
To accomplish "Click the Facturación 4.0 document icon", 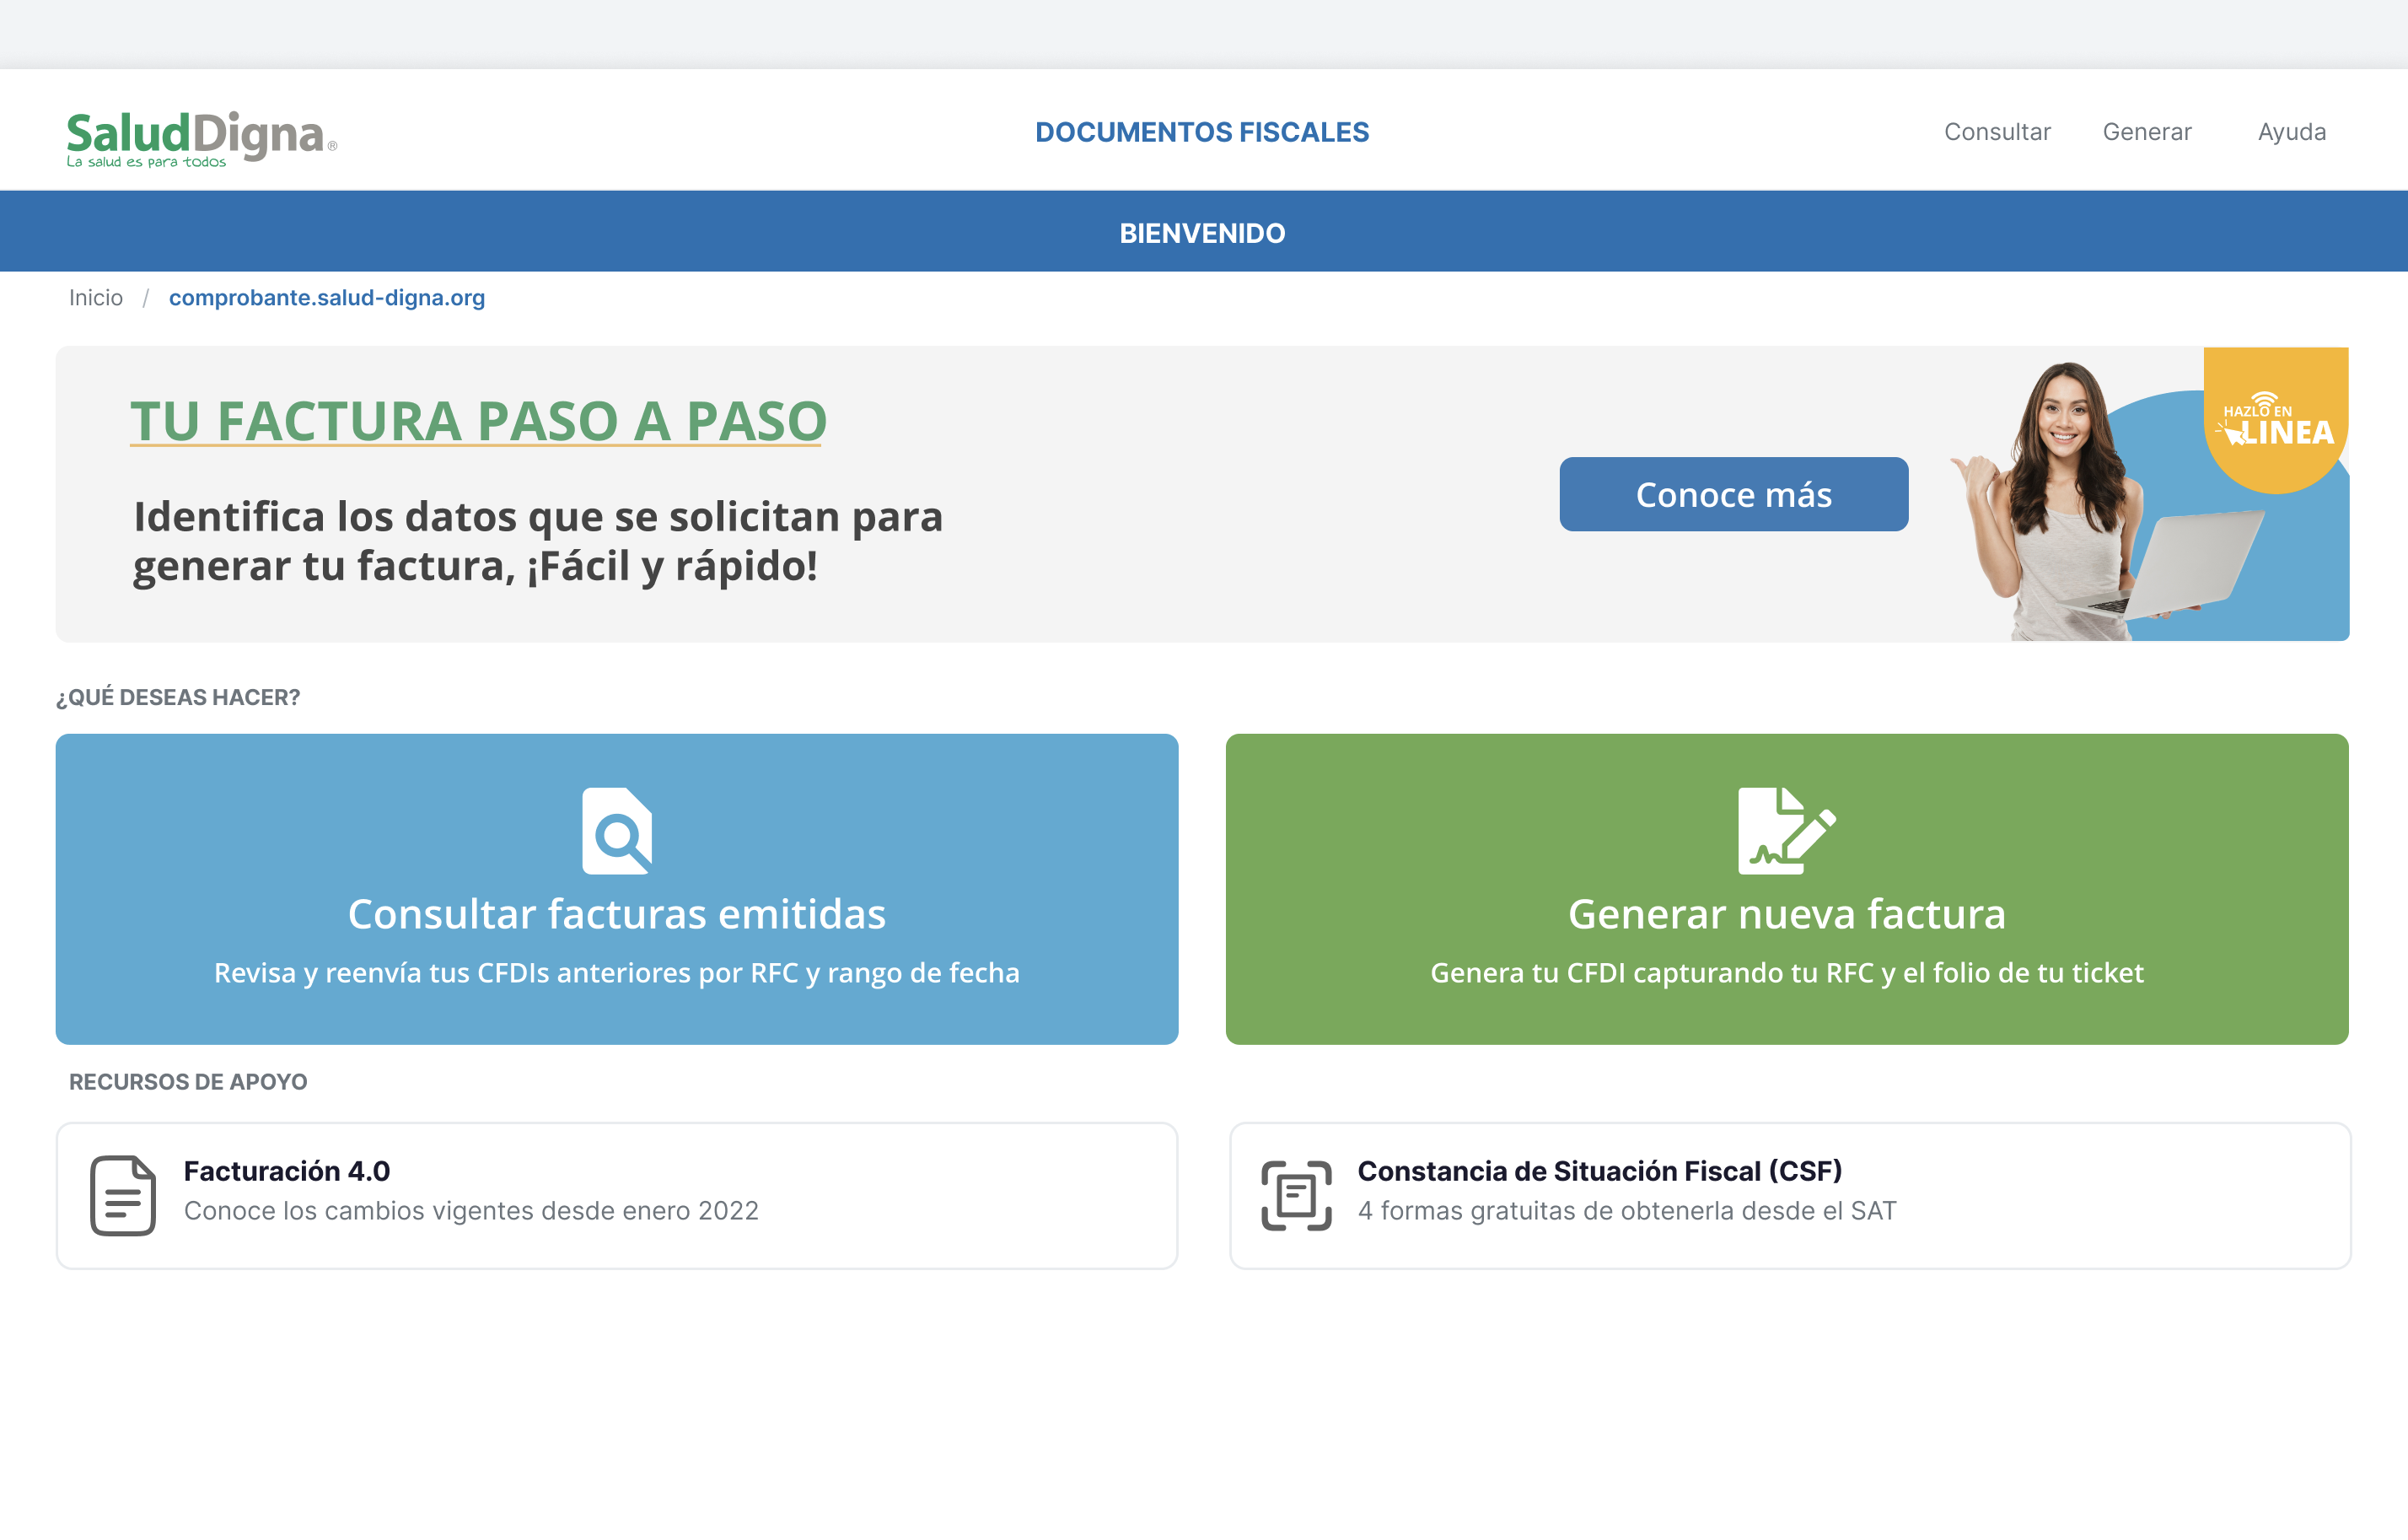I will tap(123, 1196).
